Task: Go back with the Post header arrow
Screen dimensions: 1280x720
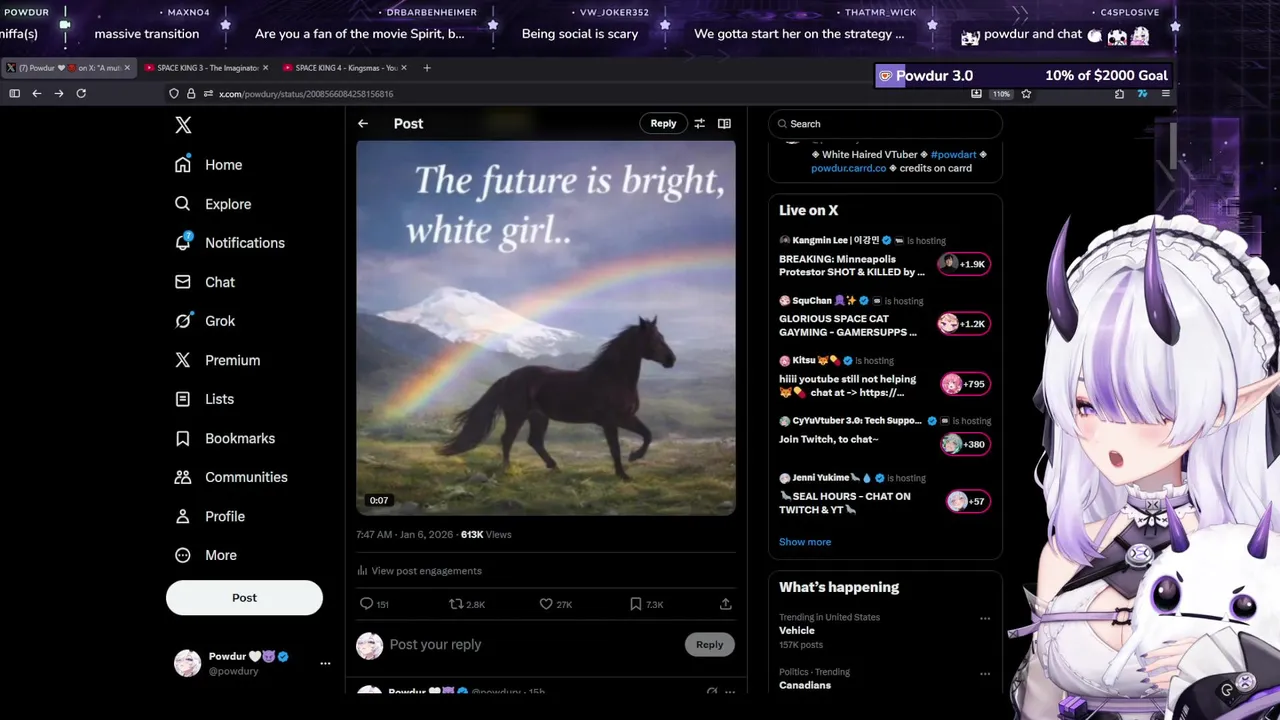Action: (x=363, y=124)
